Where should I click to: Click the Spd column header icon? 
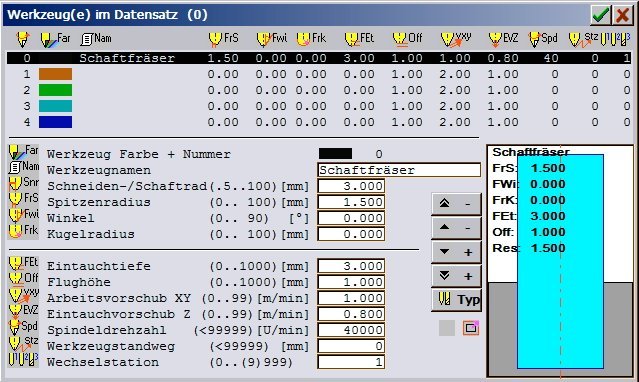pyautogui.click(x=543, y=39)
